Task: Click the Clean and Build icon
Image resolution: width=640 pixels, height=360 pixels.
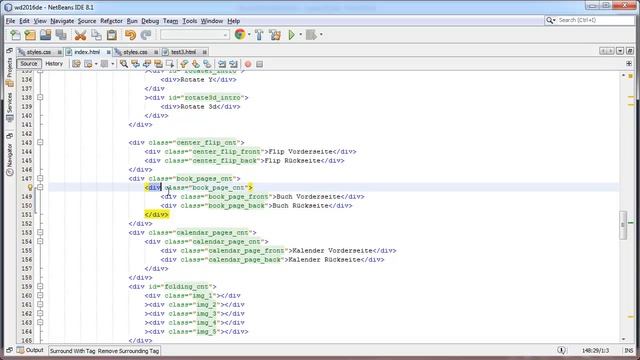Action: pos(275,35)
